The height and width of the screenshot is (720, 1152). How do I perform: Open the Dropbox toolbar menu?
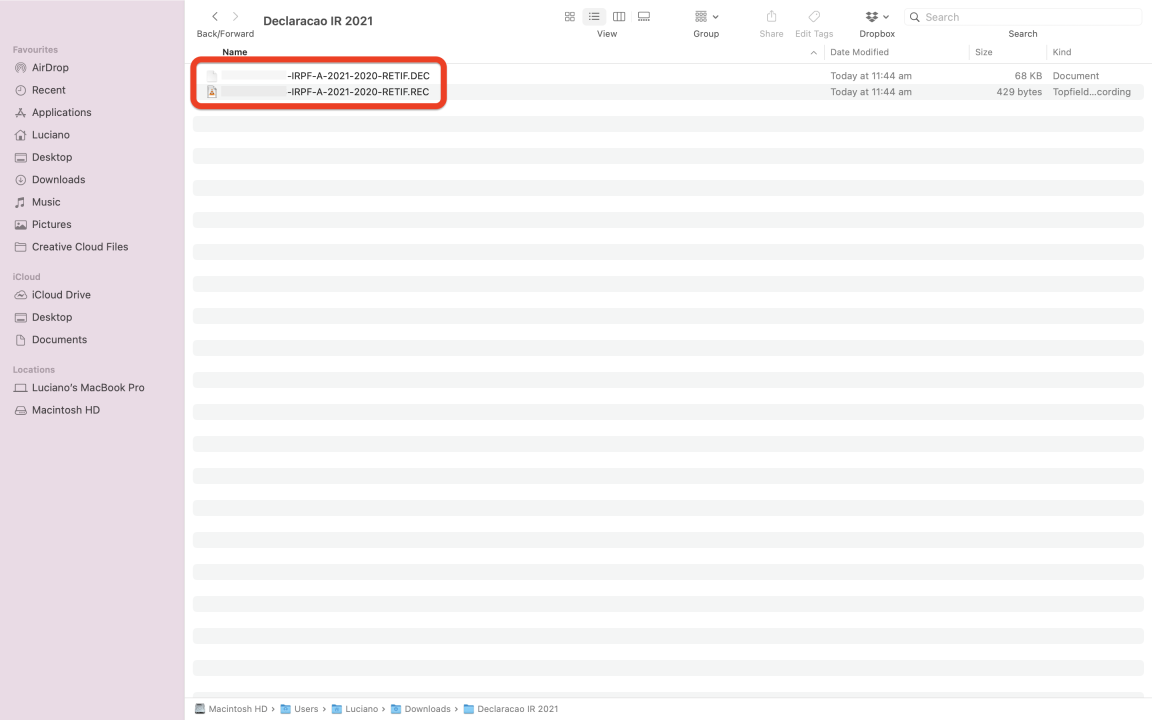click(877, 17)
